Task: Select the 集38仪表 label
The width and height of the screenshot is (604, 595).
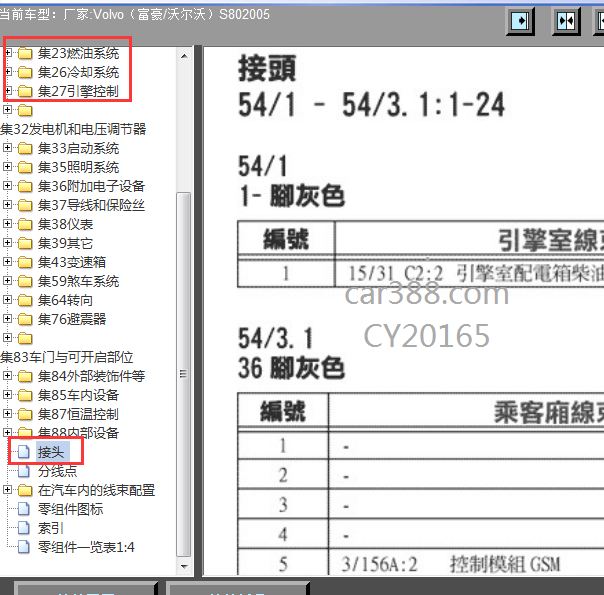Action: (x=65, y=224)
